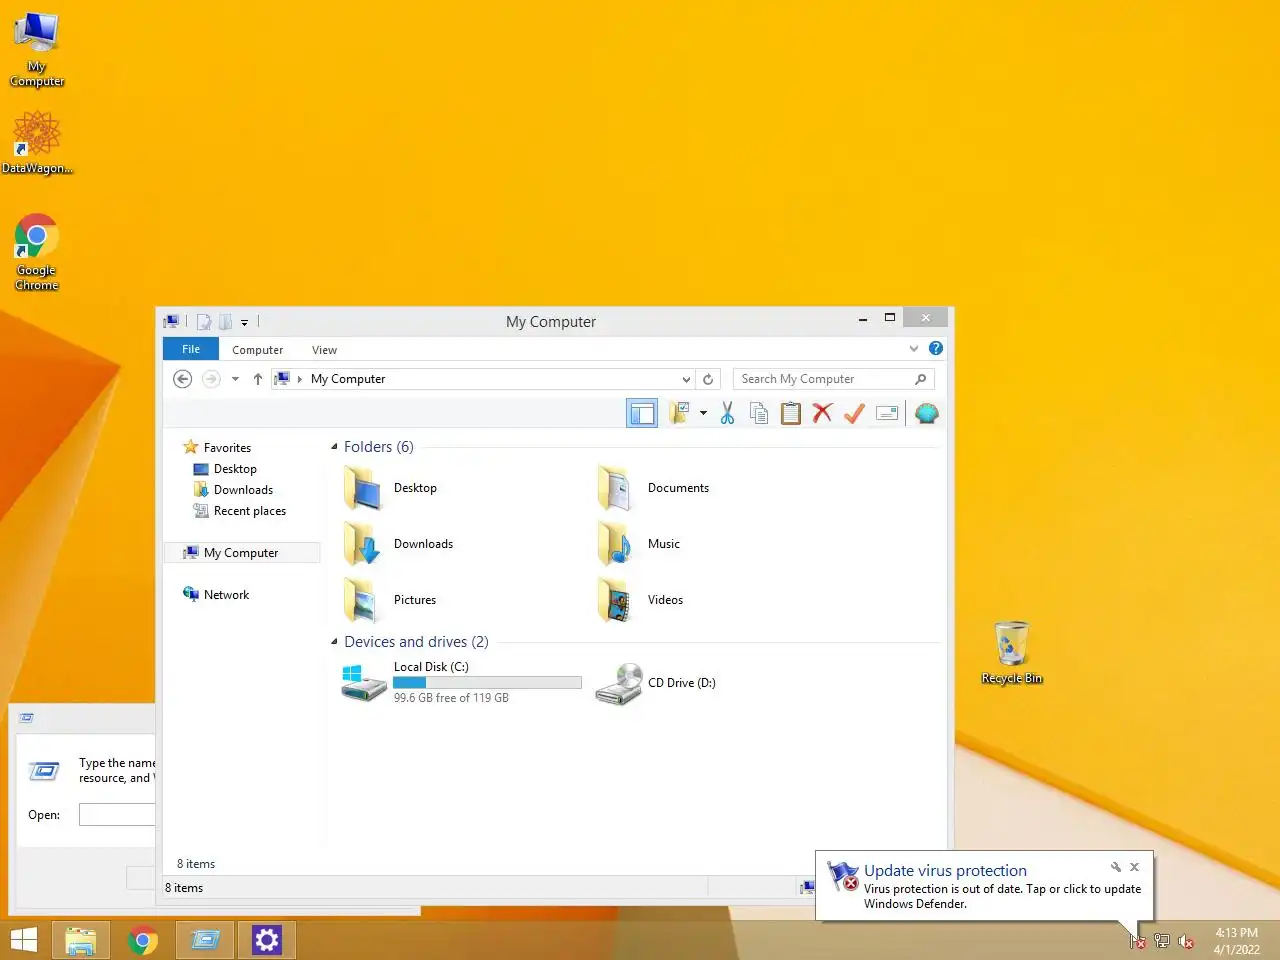Collapse the Folders (6) group
Screen dimensions: 1280x960
click(334, 447)
